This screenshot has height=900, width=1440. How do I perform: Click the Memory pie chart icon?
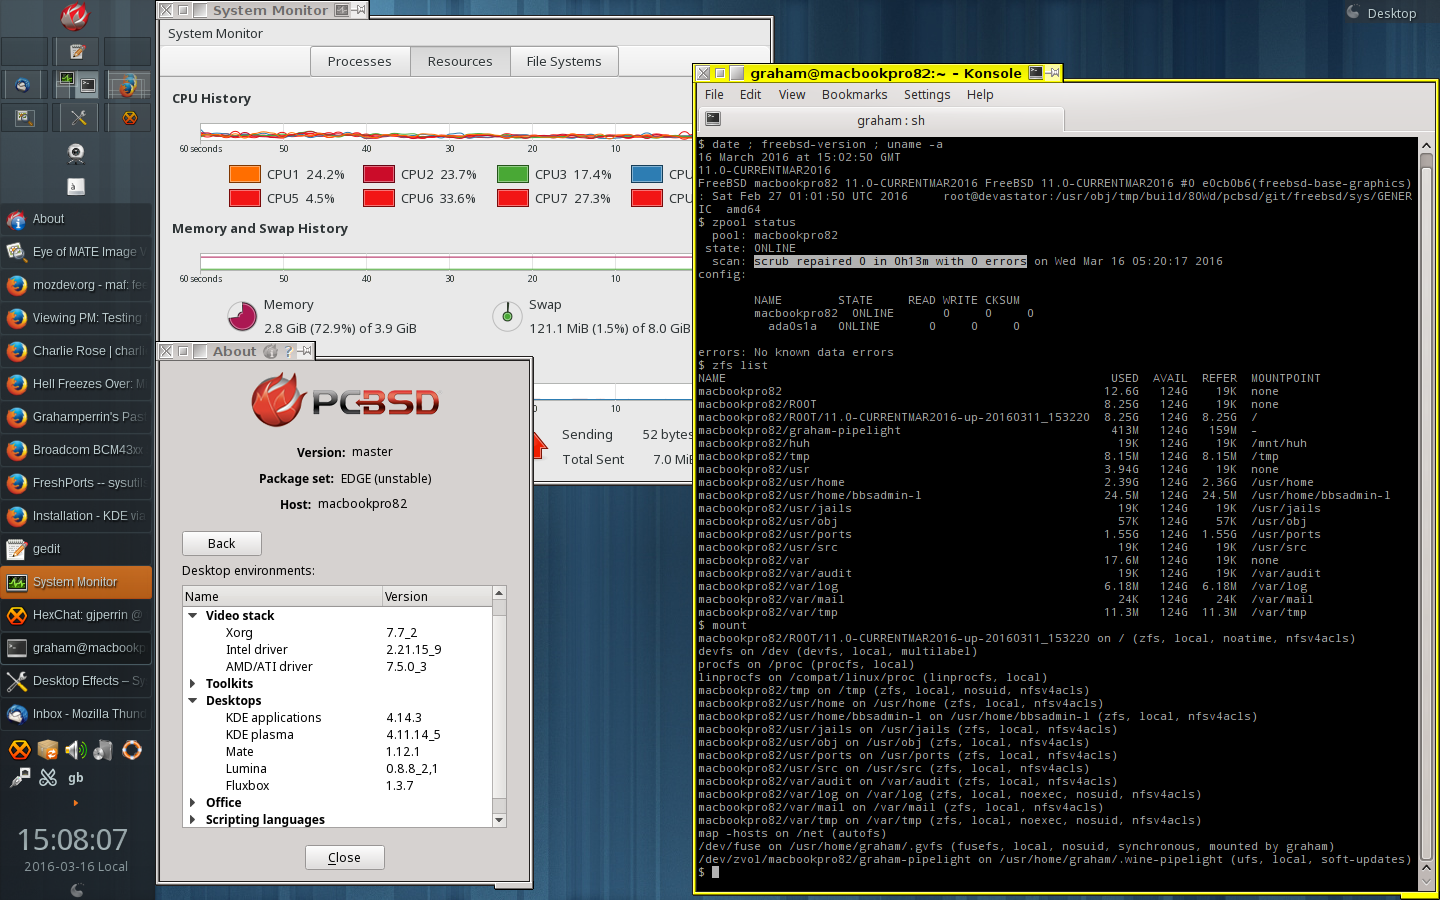tap(242, 316)
